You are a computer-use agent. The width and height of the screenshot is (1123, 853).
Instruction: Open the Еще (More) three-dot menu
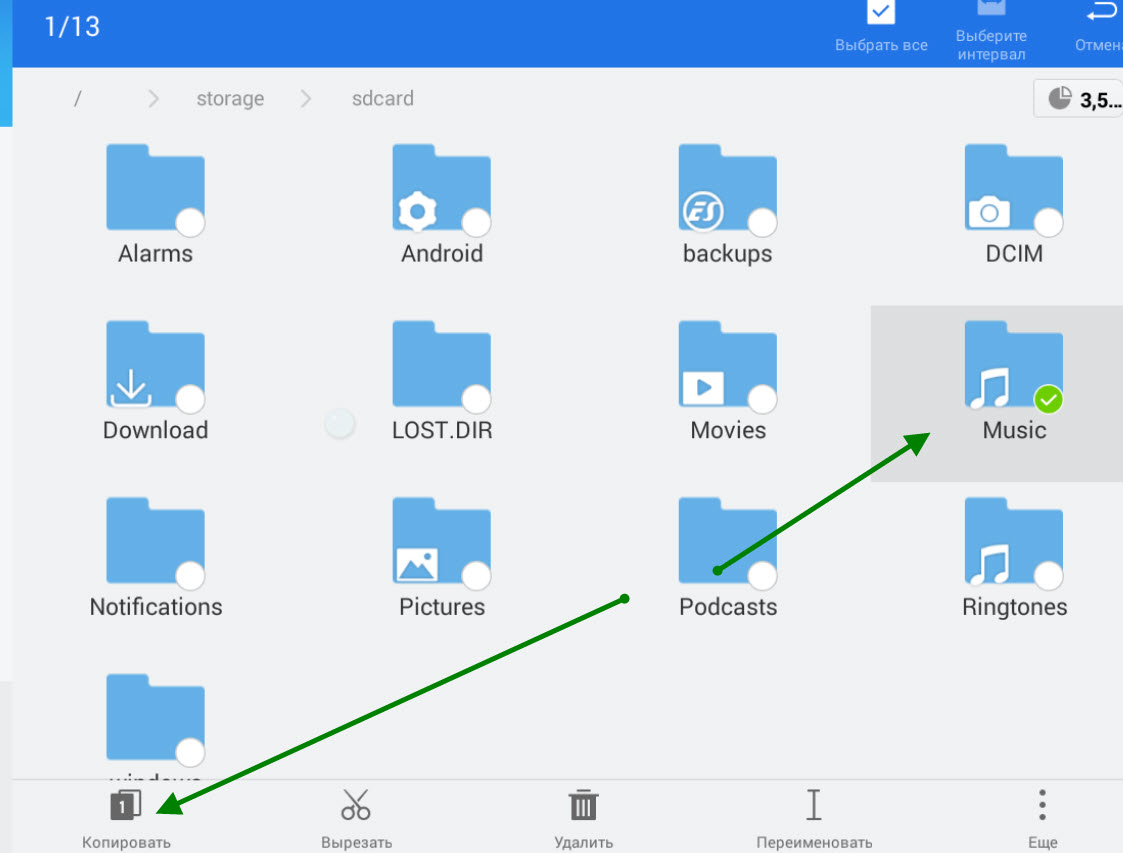click(1042, 804)
